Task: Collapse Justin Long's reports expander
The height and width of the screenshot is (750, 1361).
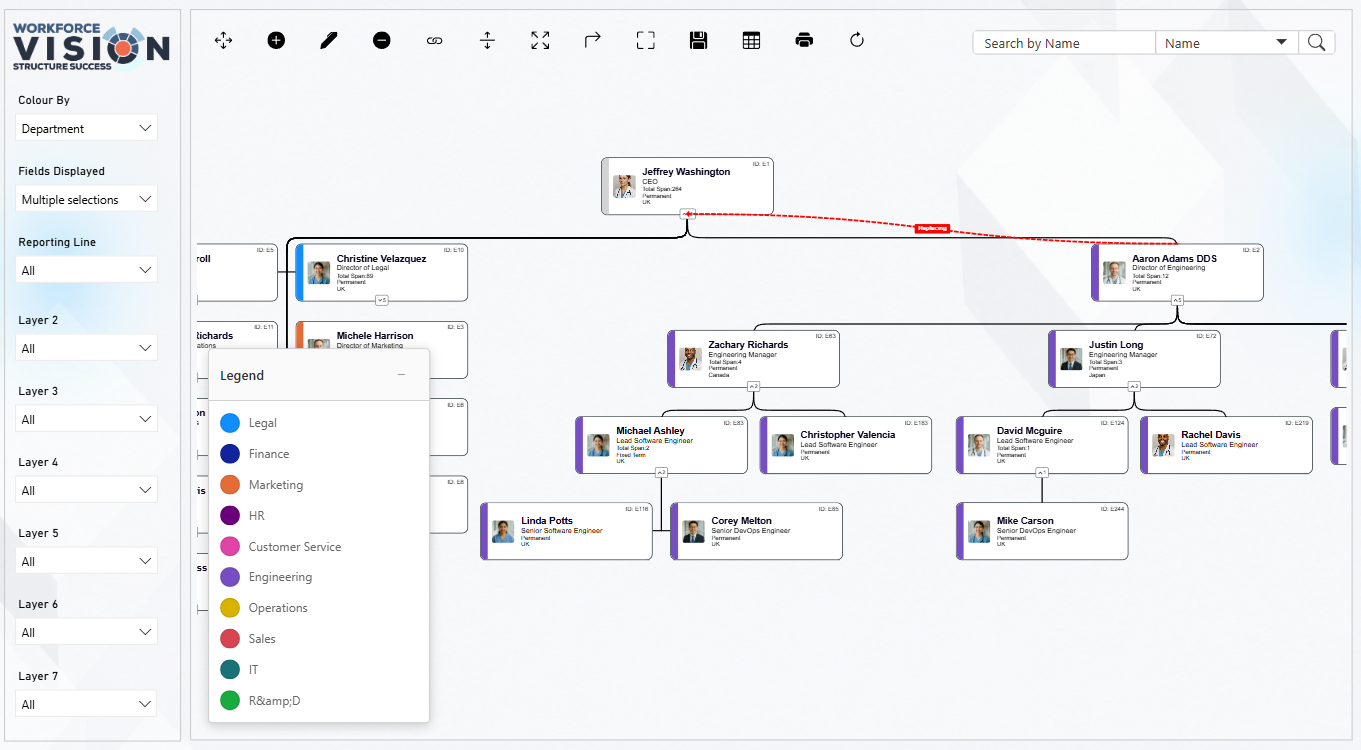Action: tap(1134, 386)
